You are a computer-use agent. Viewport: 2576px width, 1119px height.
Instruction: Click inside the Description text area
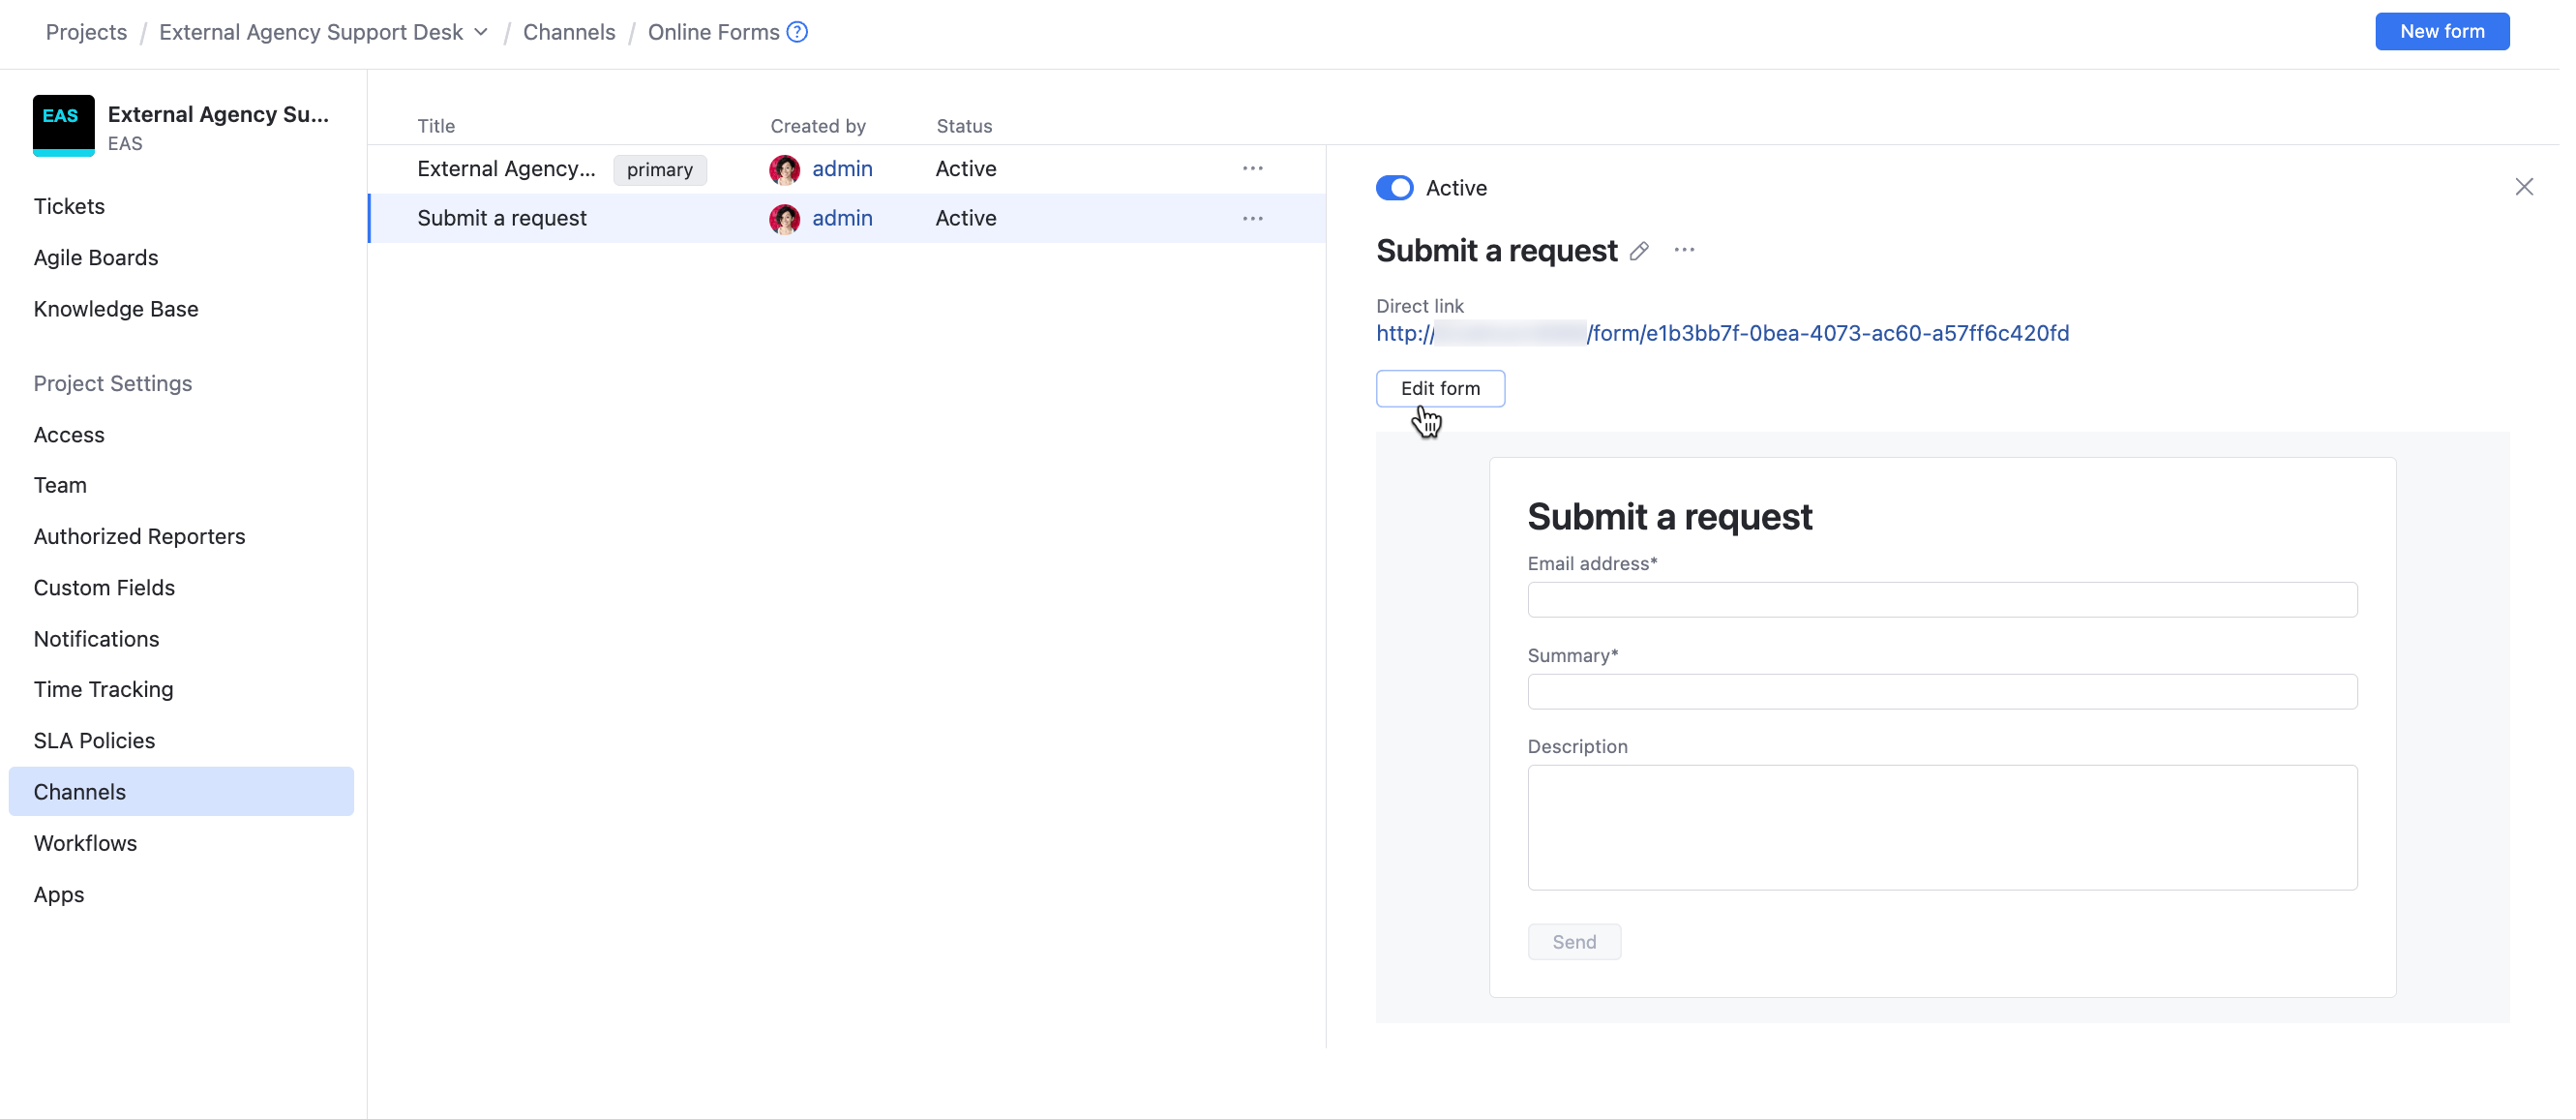[x=1941, y=827]
